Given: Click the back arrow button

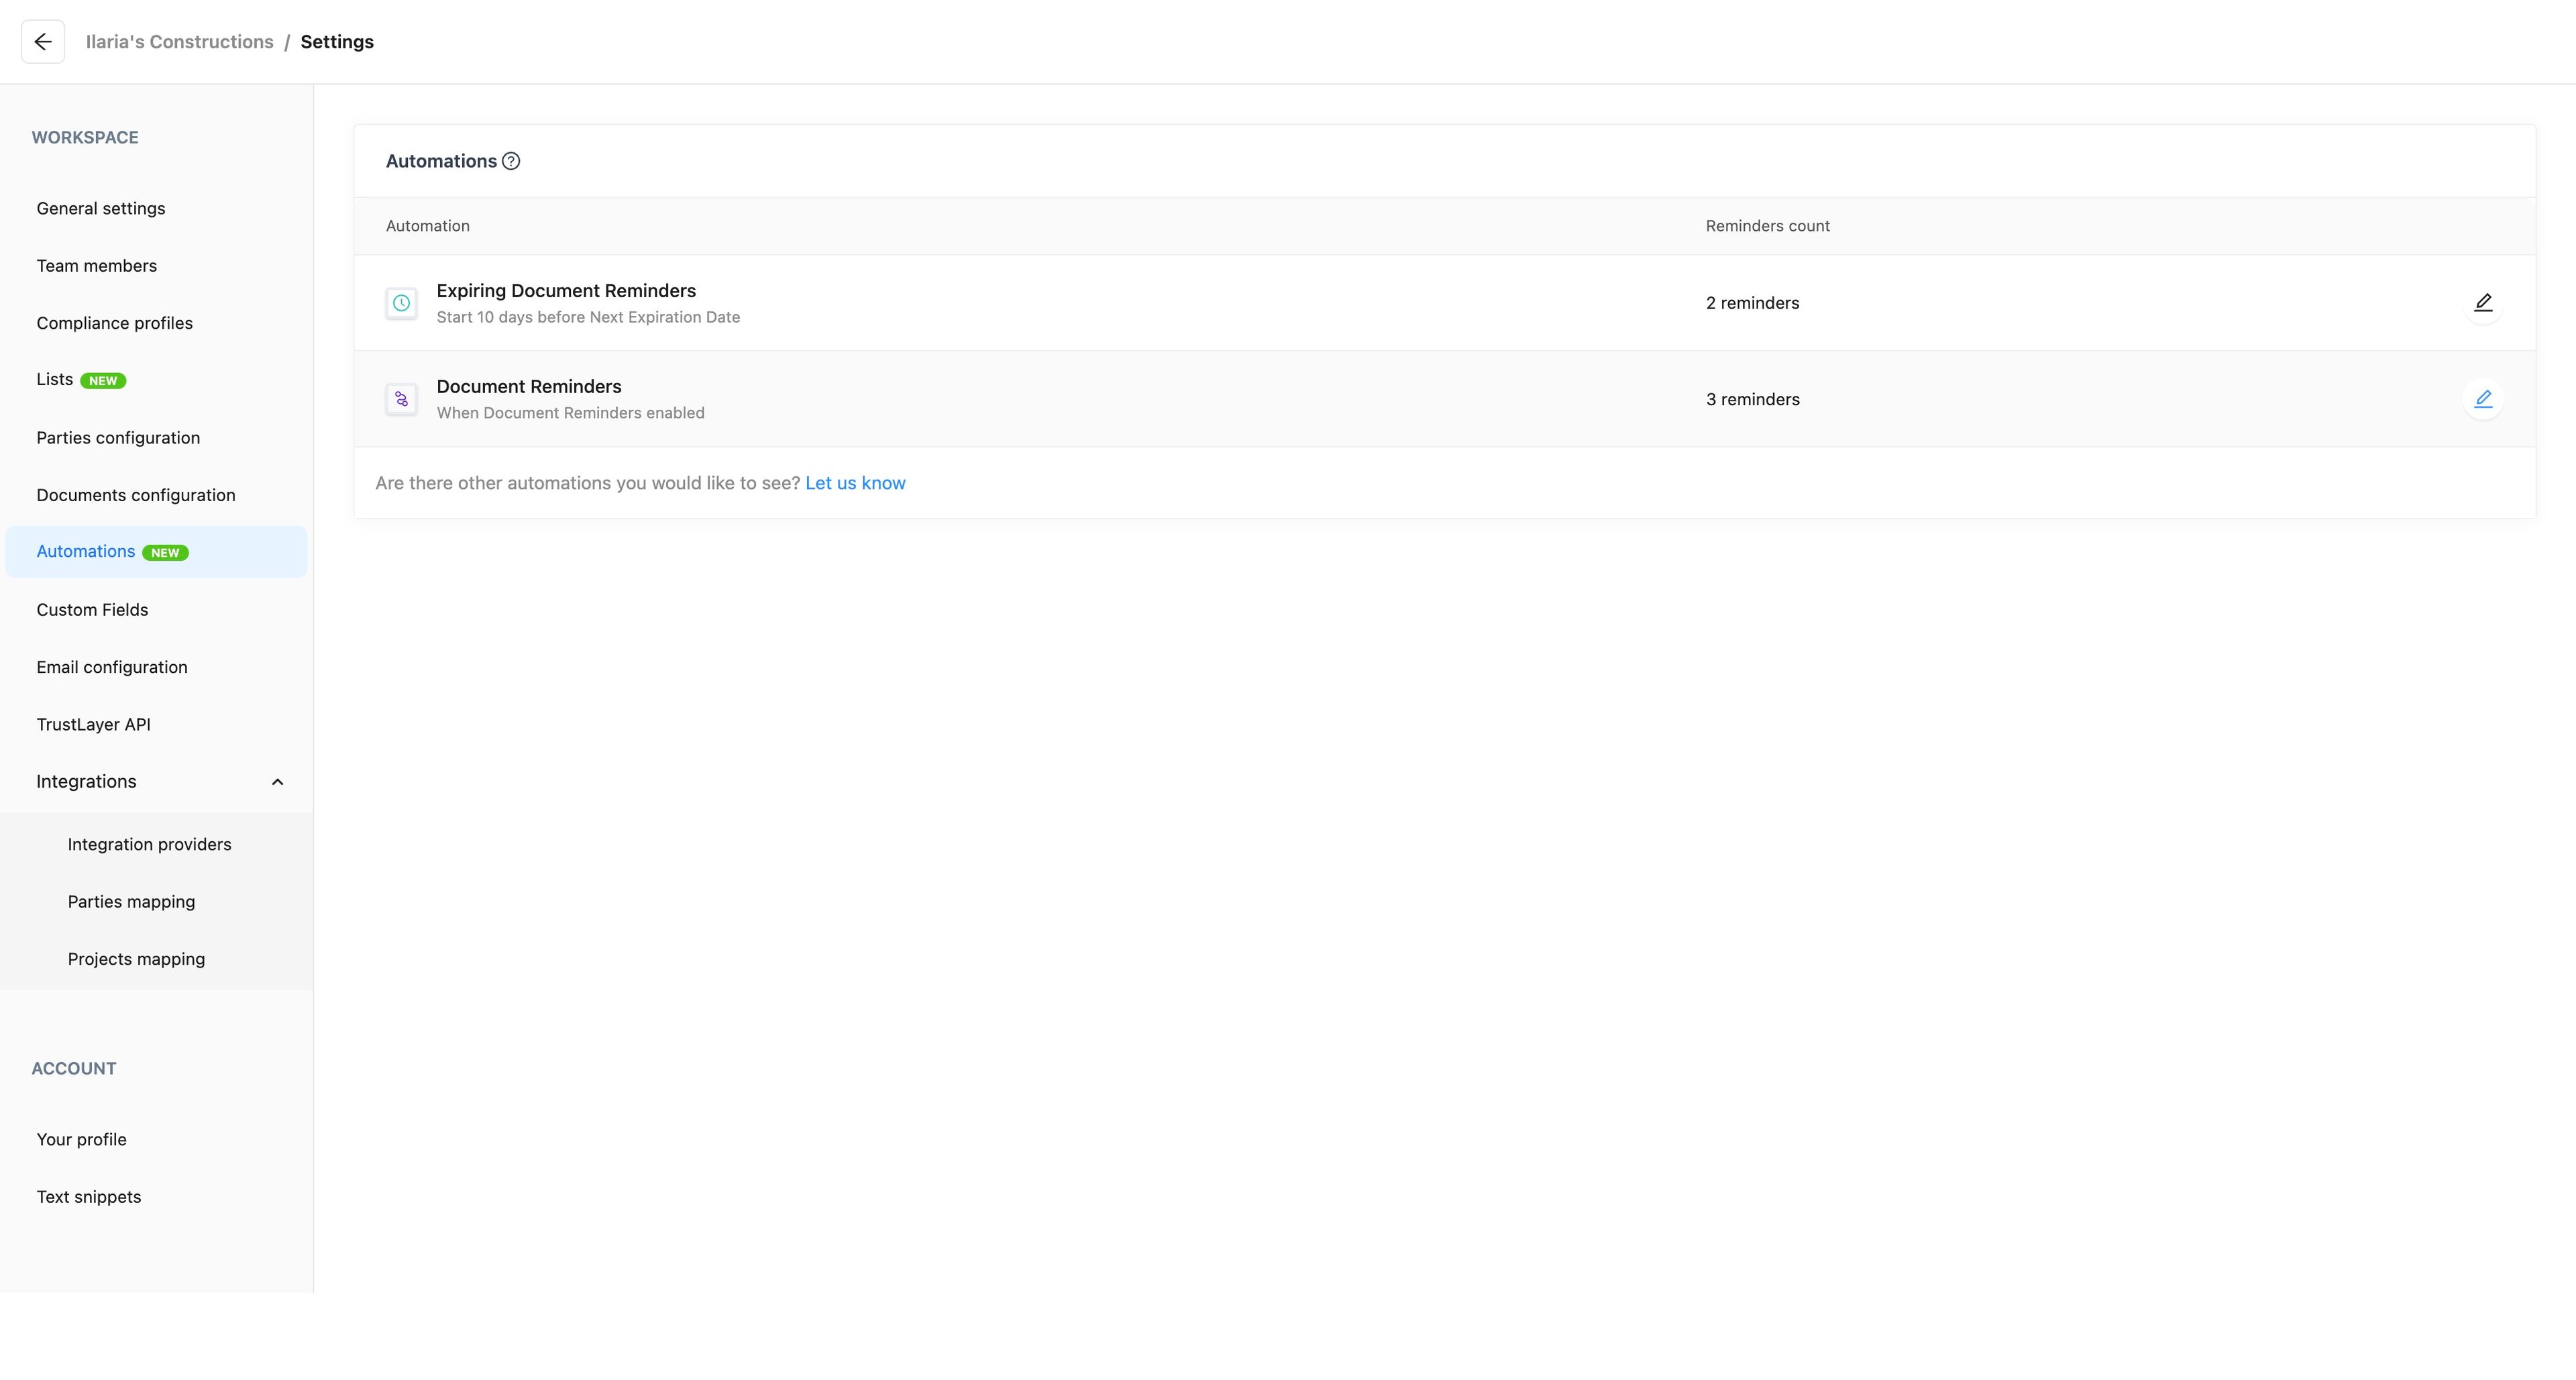Looking at the screenshot, I should 43,42.
